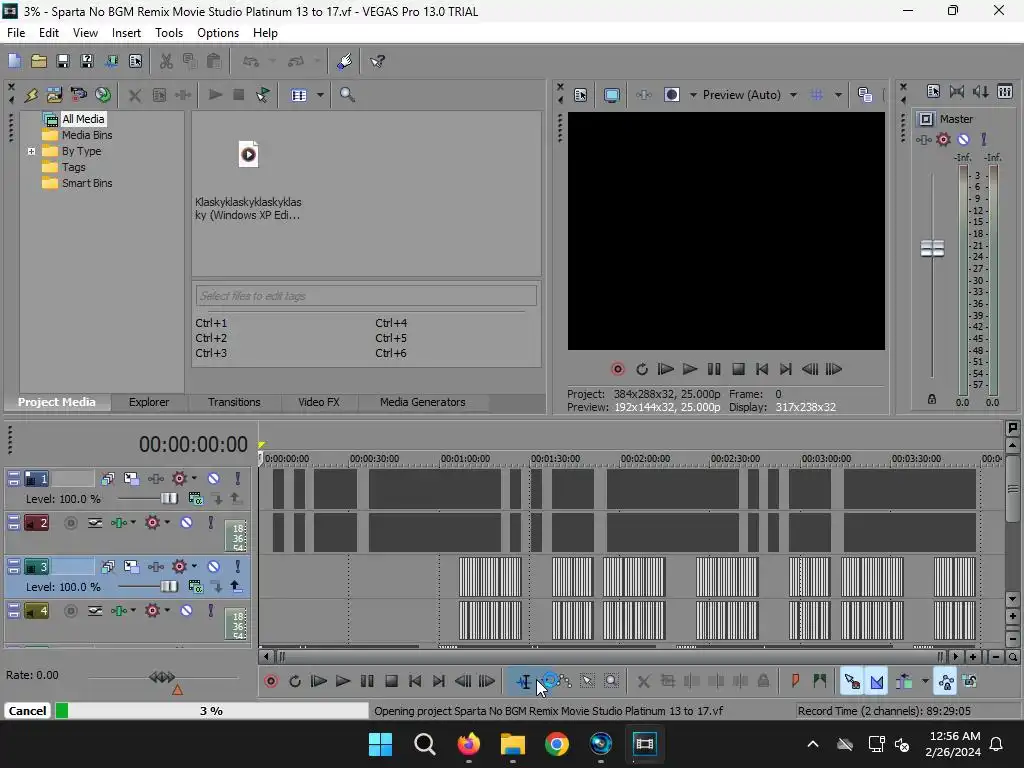The image size is (1024, 768).
Task: Toggle Automatic Crossfades button
Action: pyautogui.click(x=876, y=681)
